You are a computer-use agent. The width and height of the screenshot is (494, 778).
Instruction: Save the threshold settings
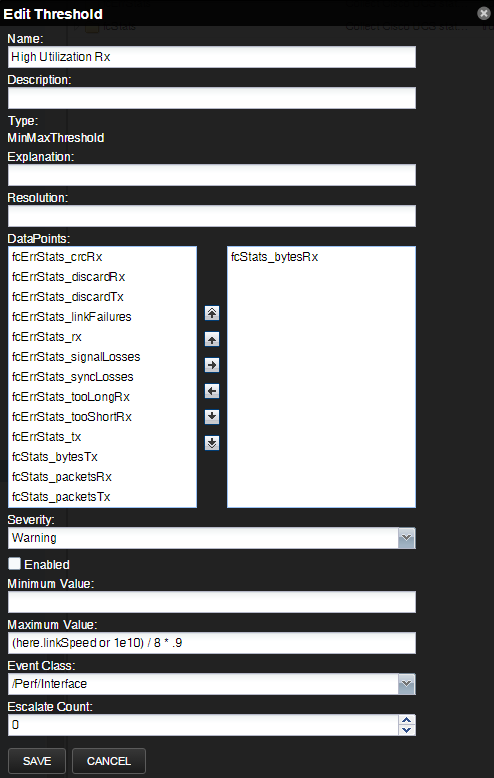[37, 761]
